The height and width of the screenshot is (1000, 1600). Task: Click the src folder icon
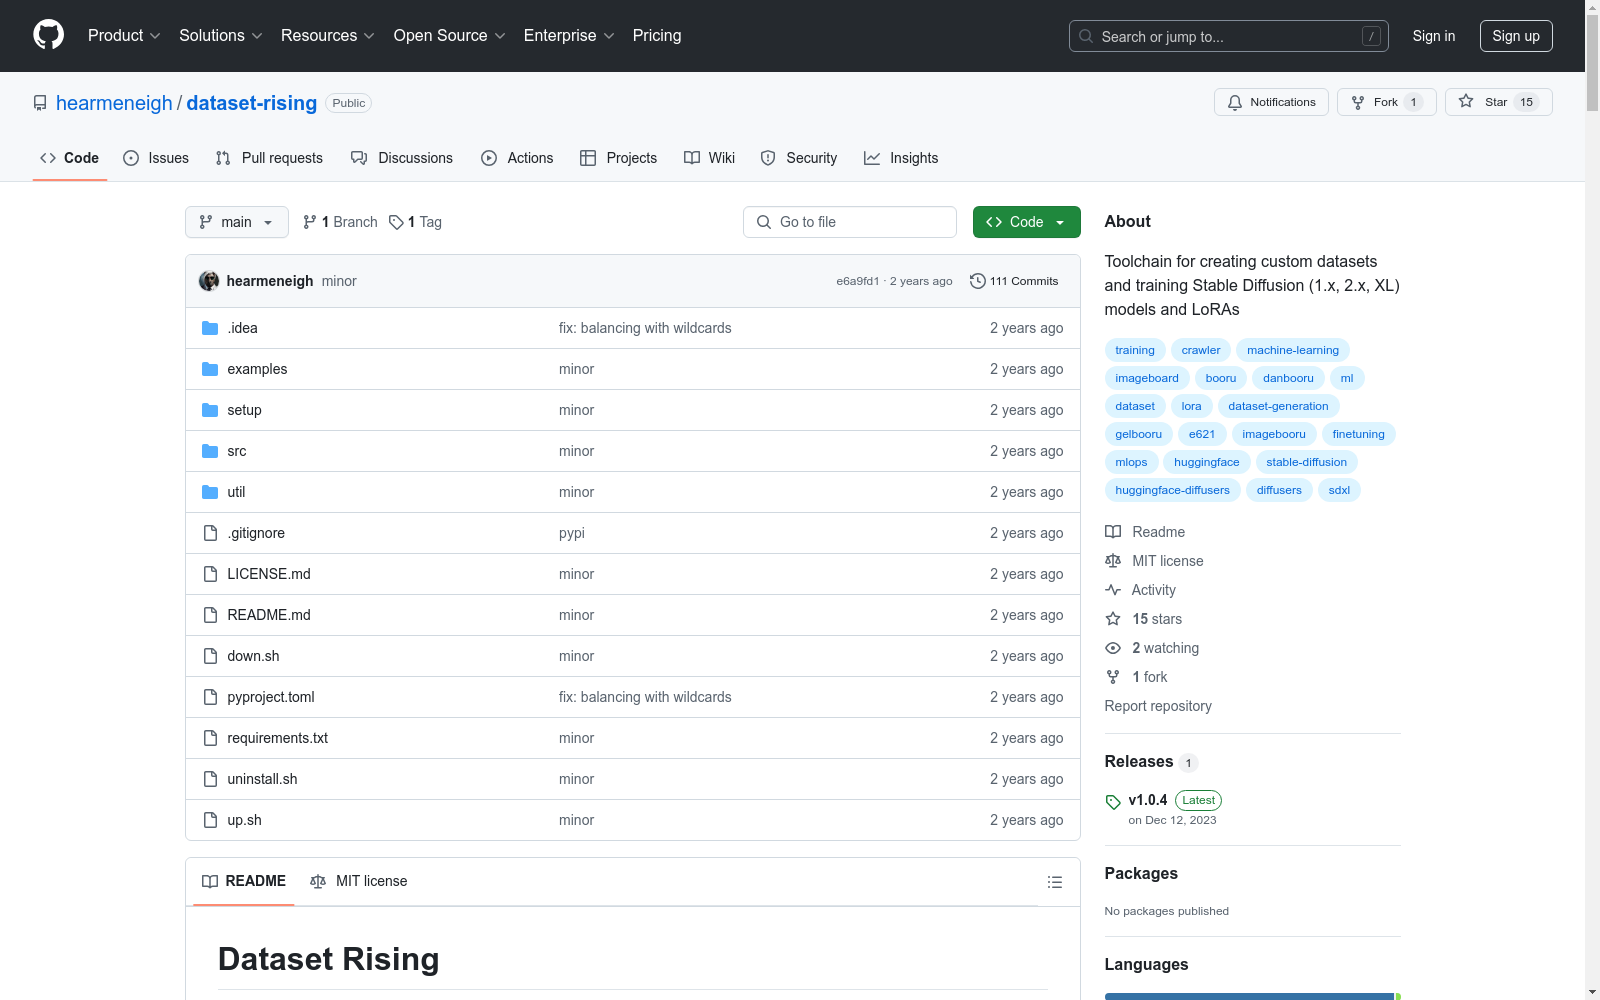click(210, 451)
